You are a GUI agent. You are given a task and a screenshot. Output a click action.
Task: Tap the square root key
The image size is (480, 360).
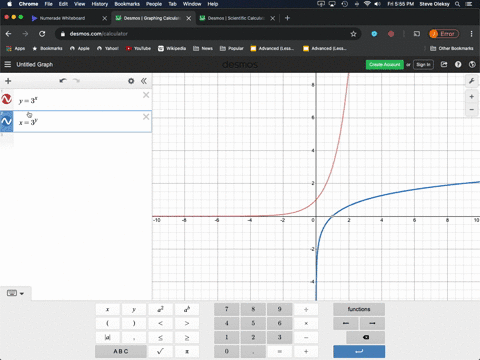(x=160, y=351)
